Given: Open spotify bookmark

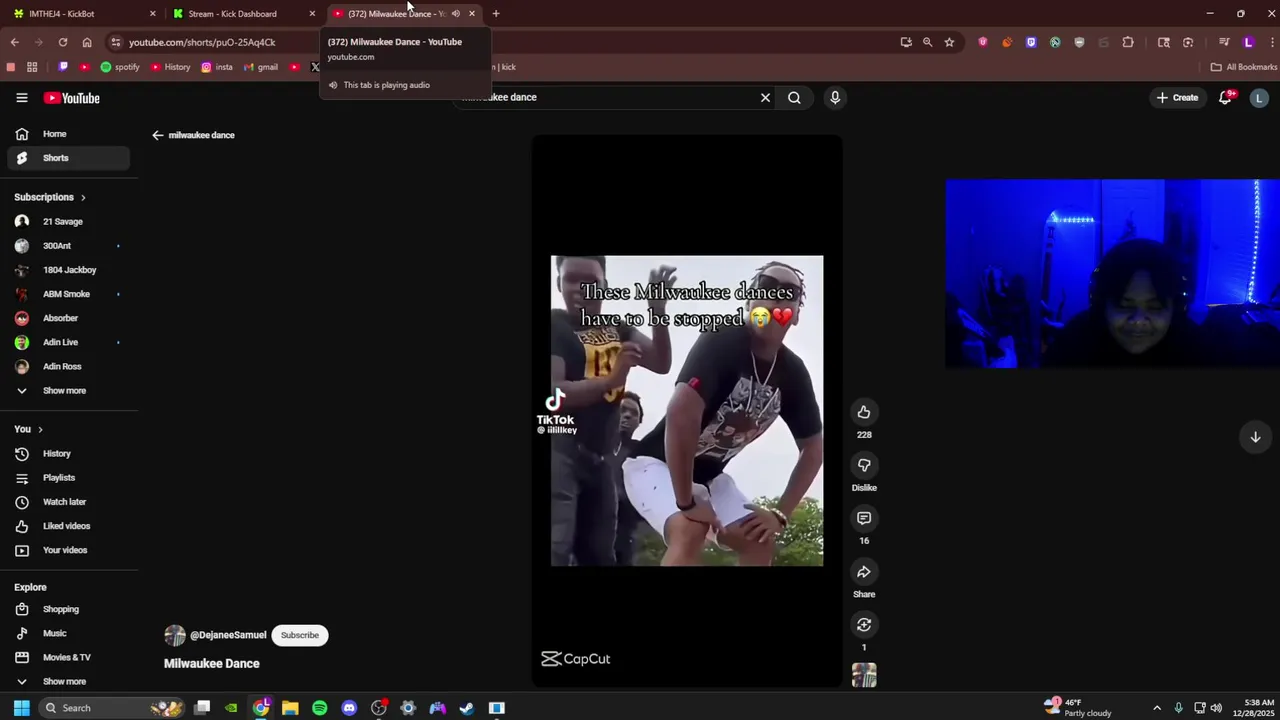Looking at the screenshot, I should pos(120,67).
